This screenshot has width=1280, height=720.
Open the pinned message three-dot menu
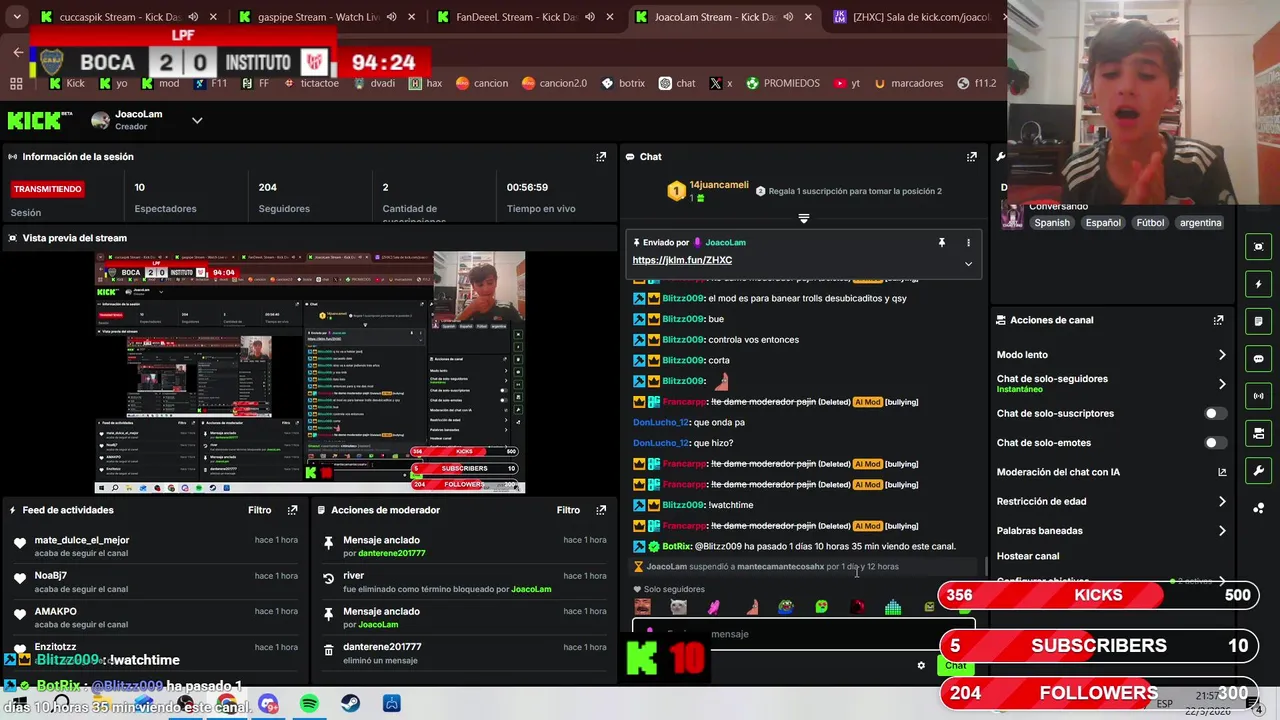968,243
